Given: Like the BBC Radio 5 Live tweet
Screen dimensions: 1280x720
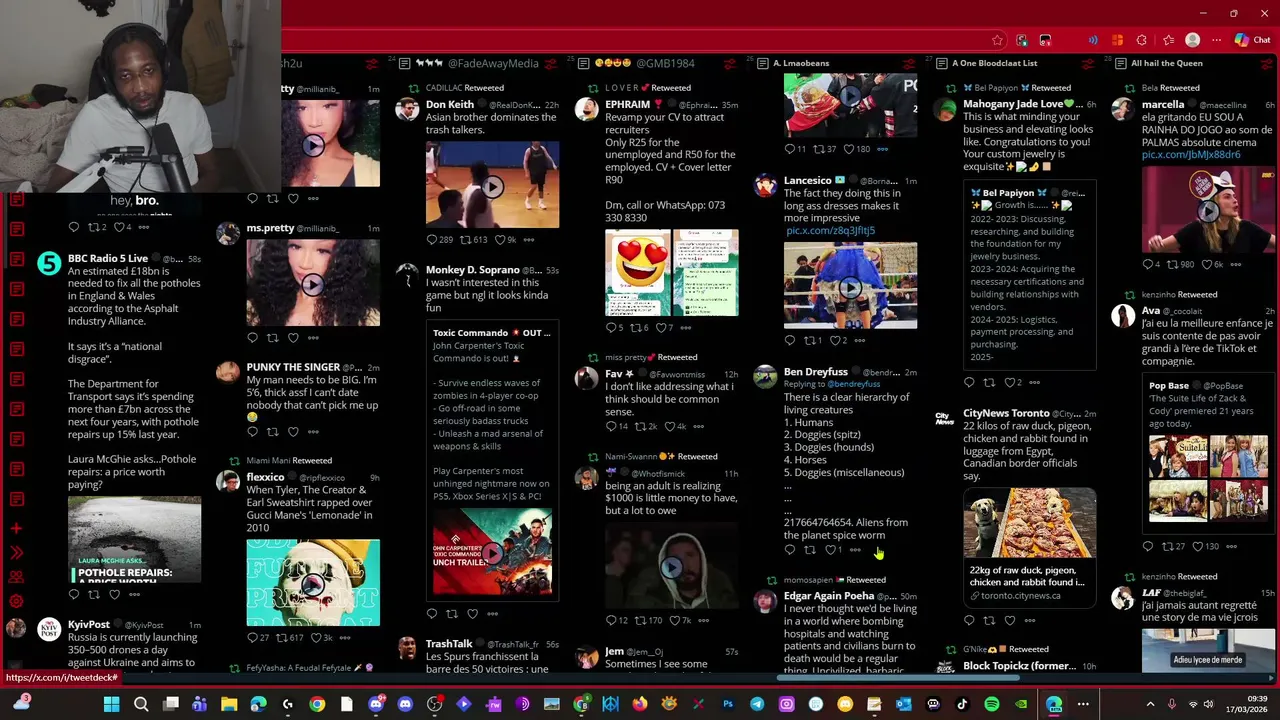Looking at the screenshot, I should tap(114, 594).
